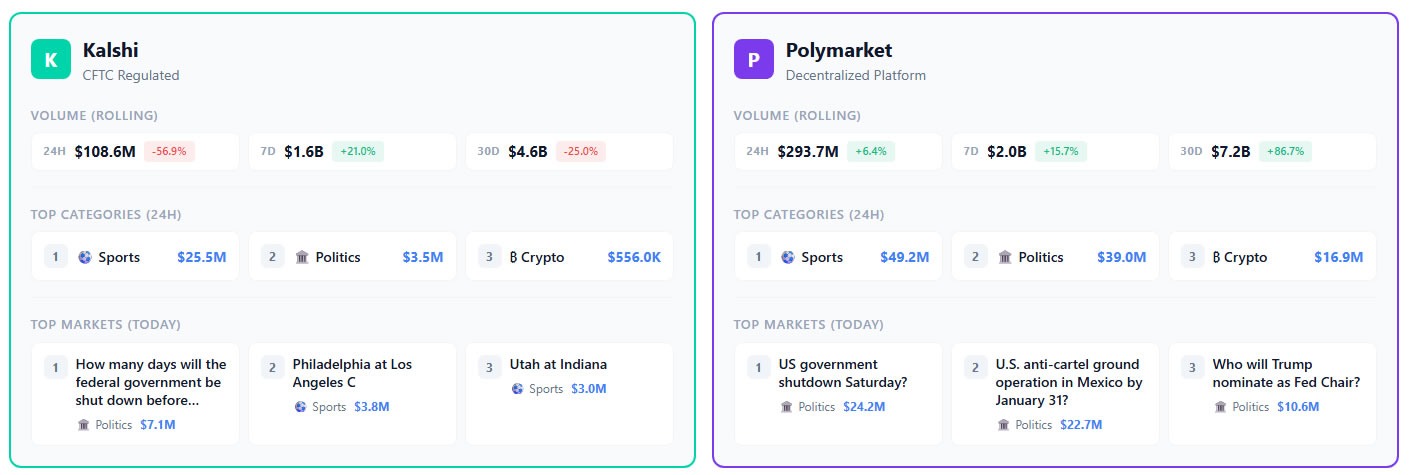Click Politics building icon in Polymarket categories

pos(1005,257)
